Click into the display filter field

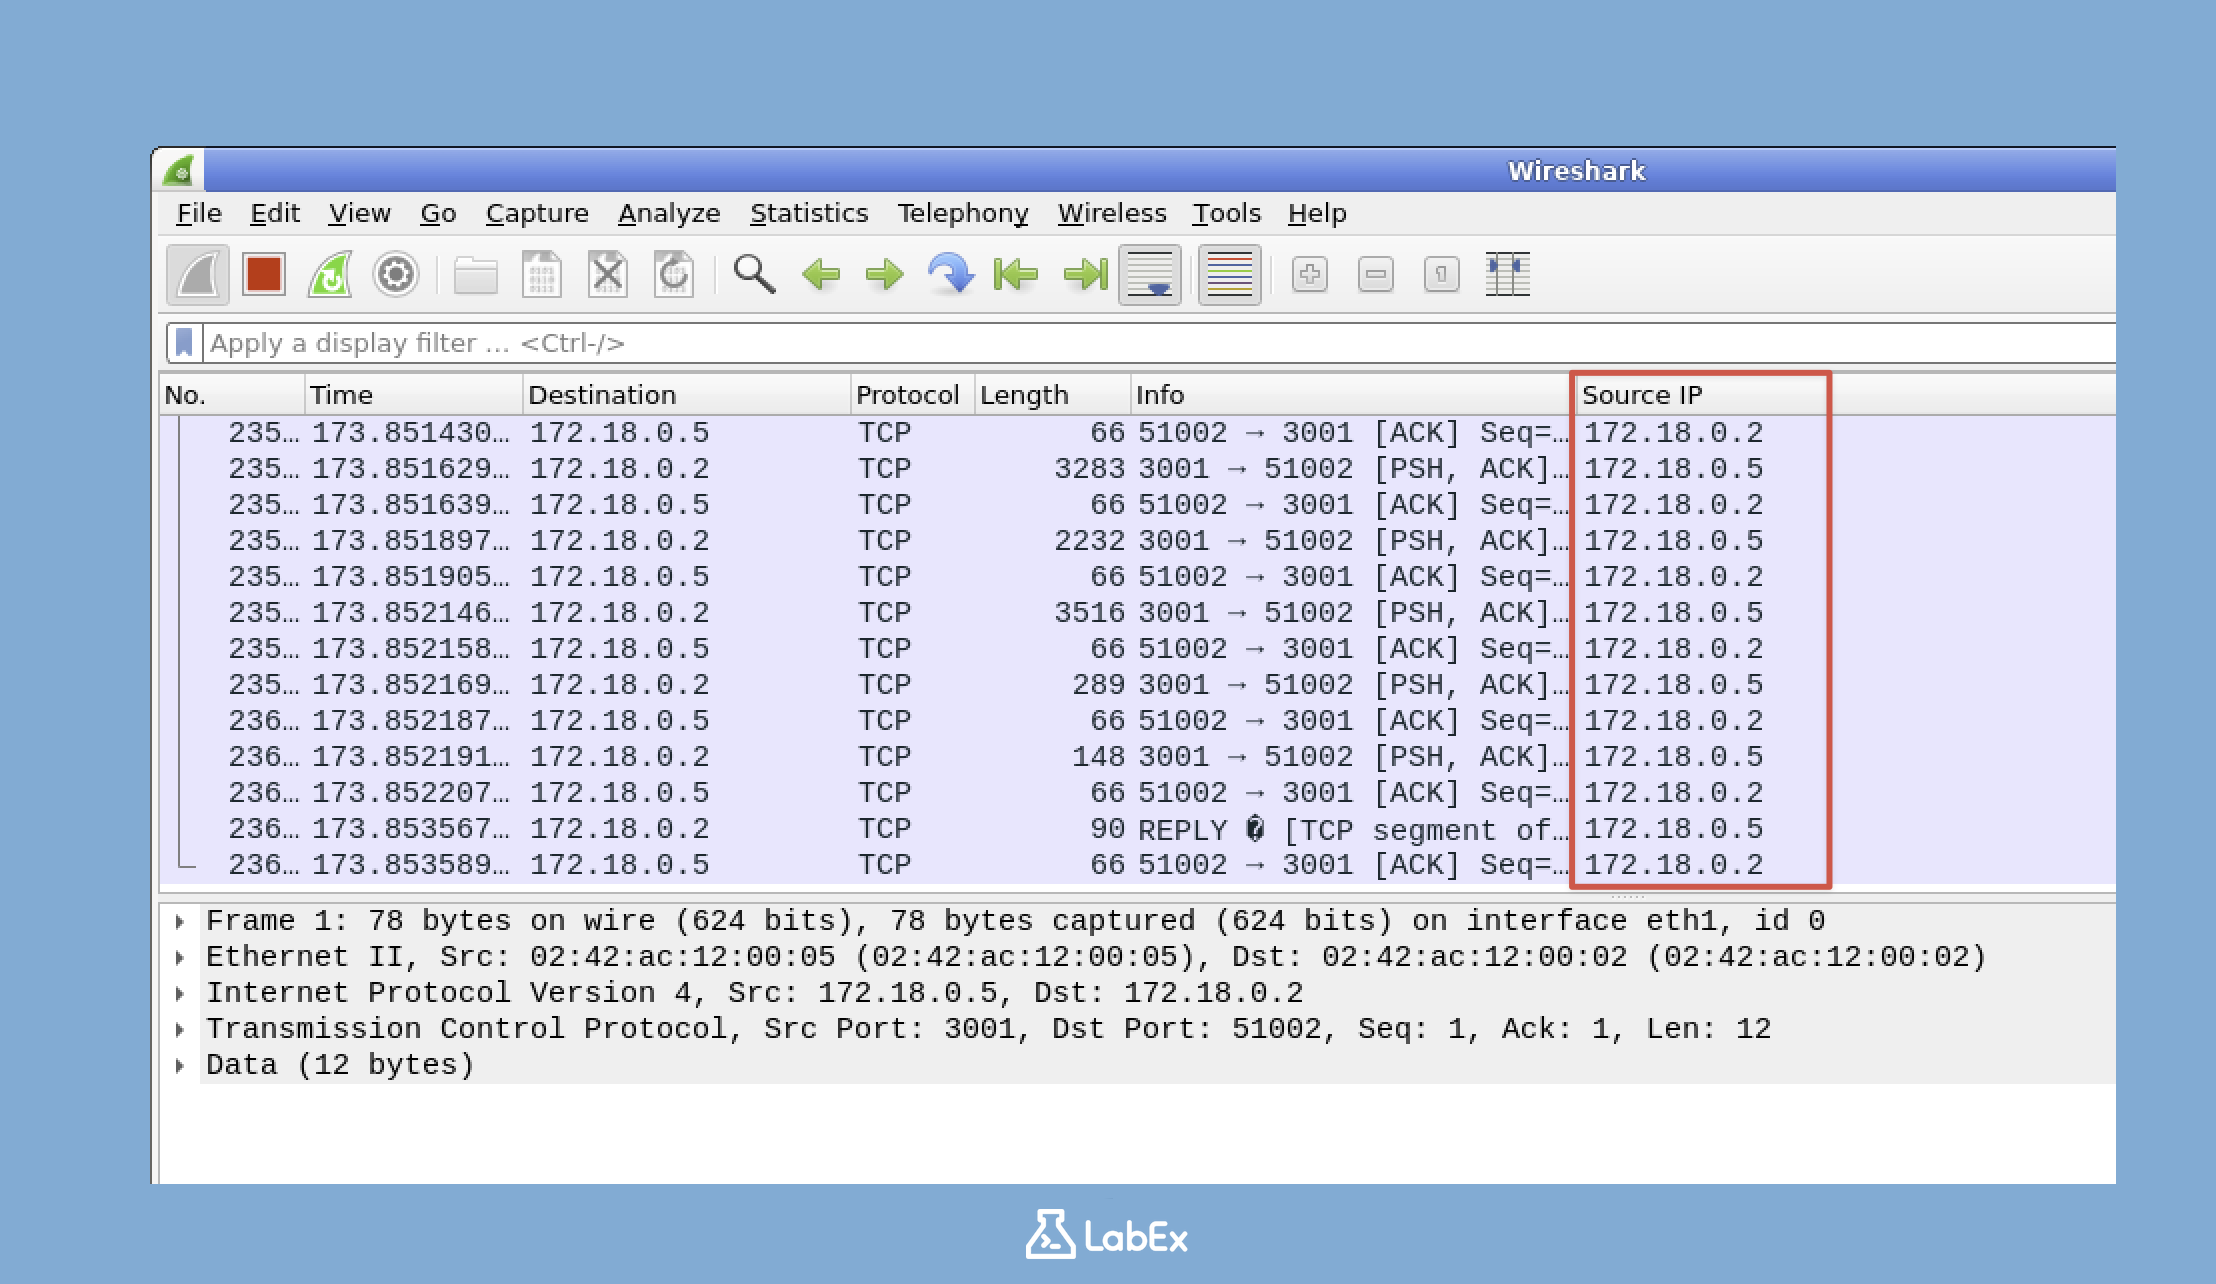[x=1160, y=343]
